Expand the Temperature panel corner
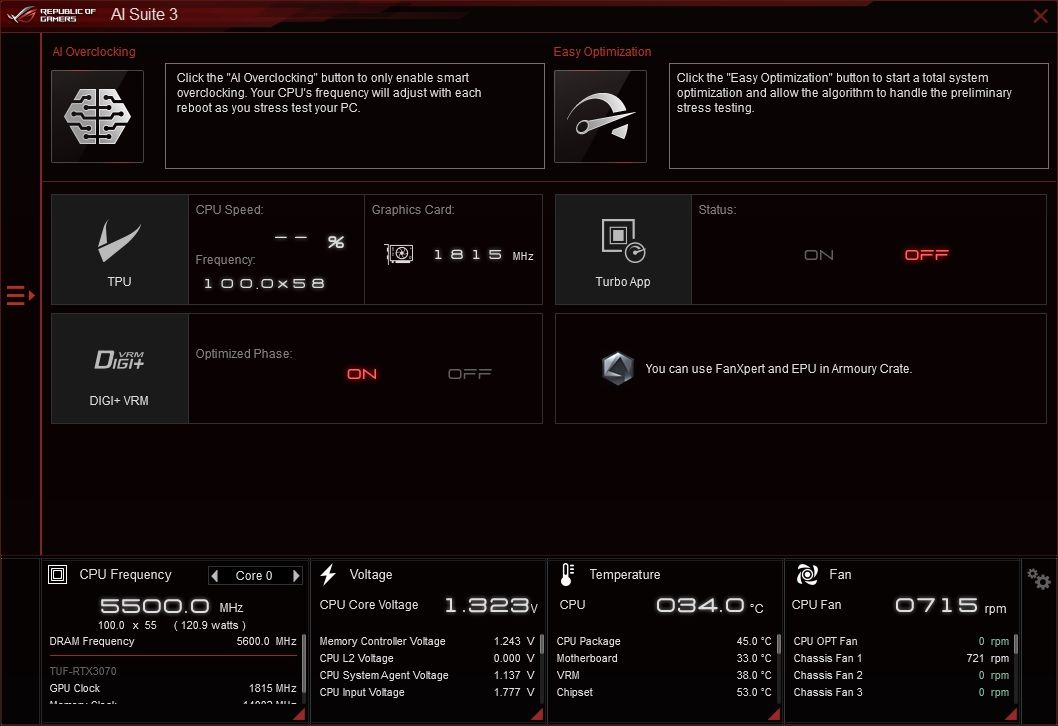 point(775,714)
